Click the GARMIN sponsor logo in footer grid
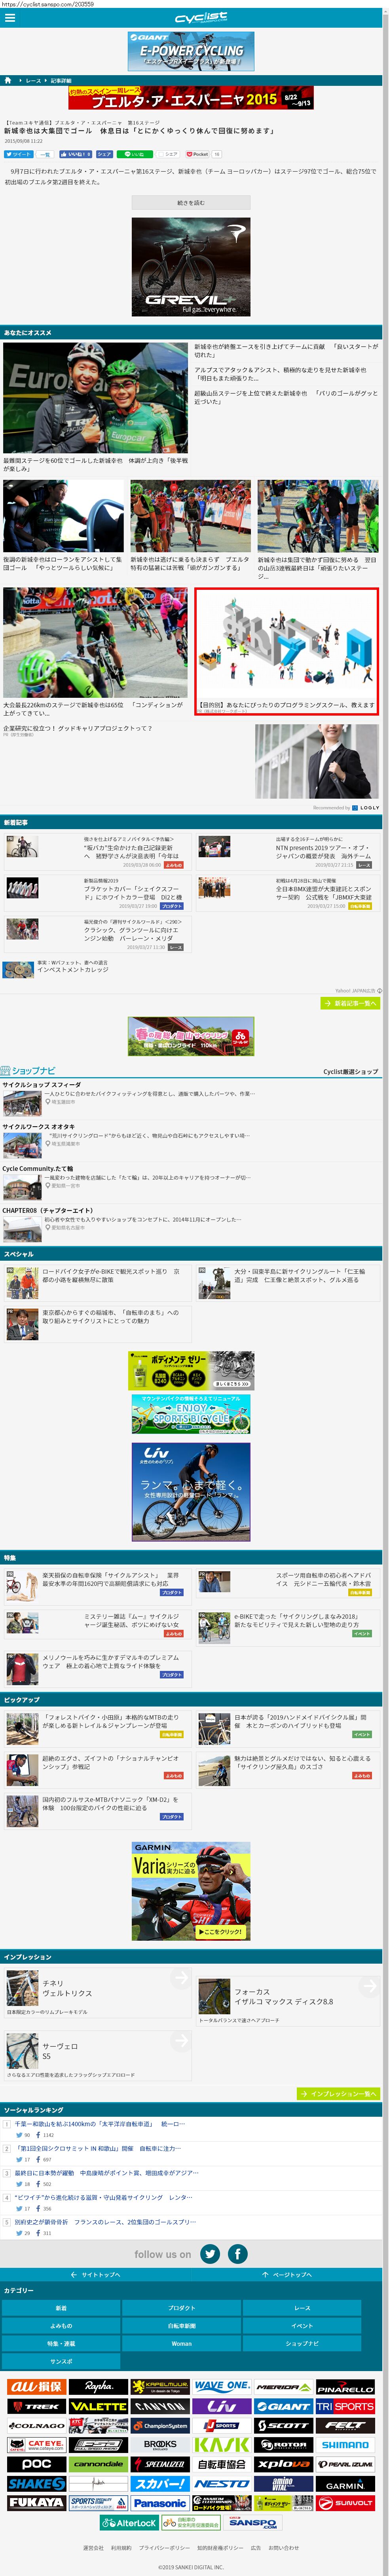 [345, 2484]
